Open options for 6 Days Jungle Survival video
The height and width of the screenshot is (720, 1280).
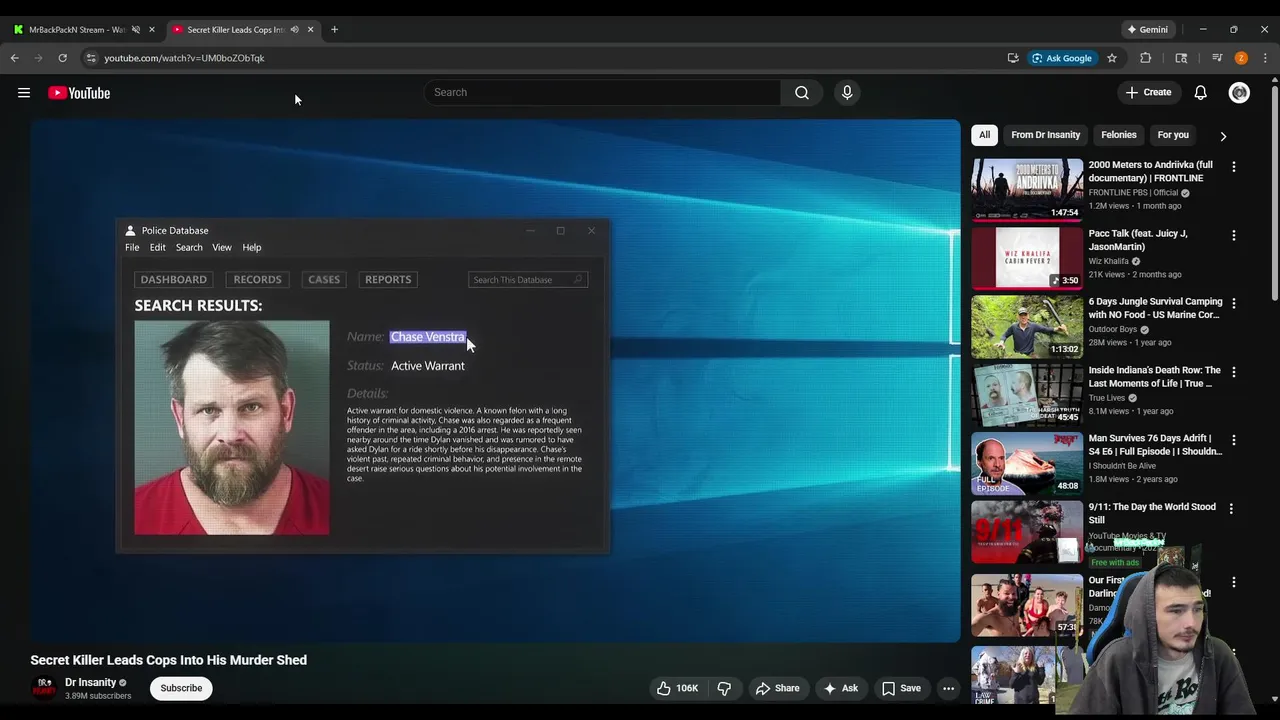[1233, 303]
